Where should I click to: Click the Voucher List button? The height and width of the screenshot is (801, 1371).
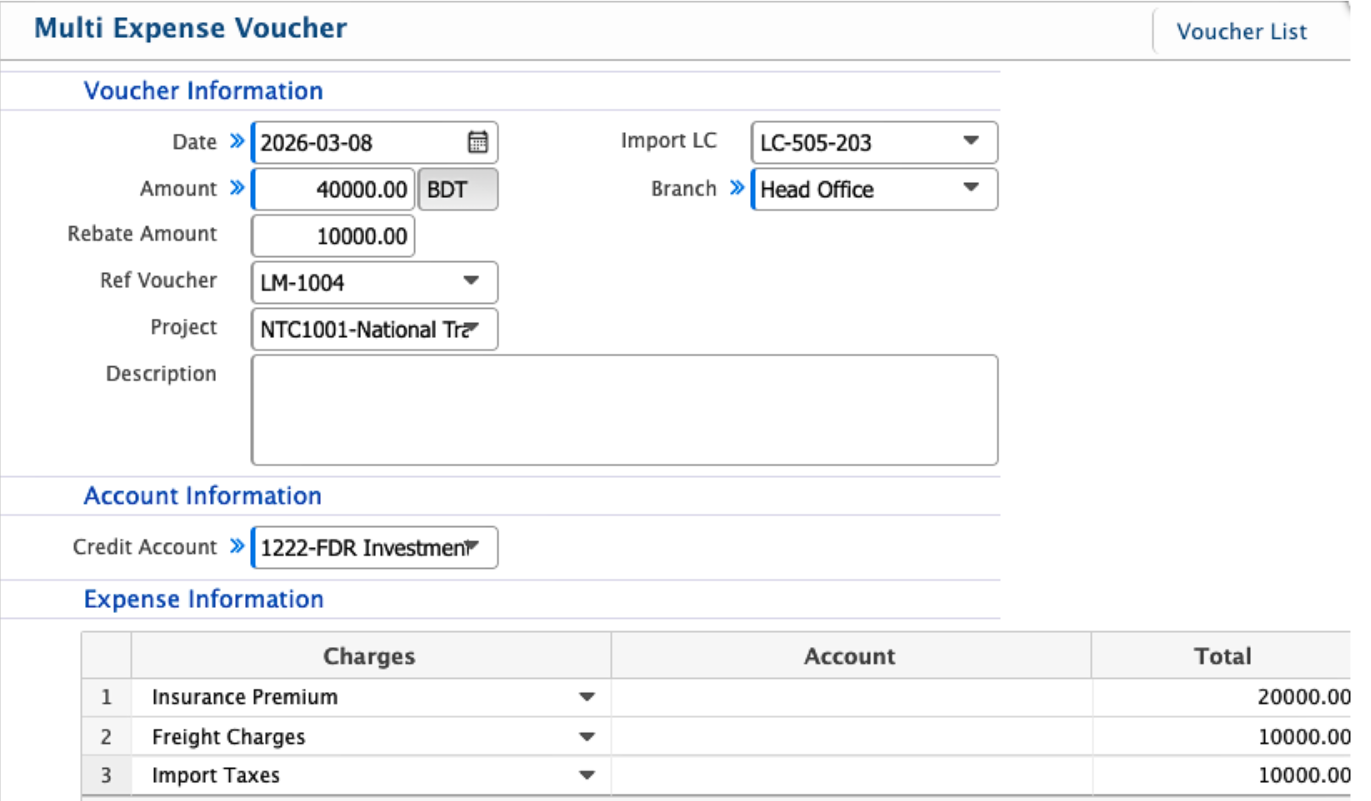[1241, 31]
